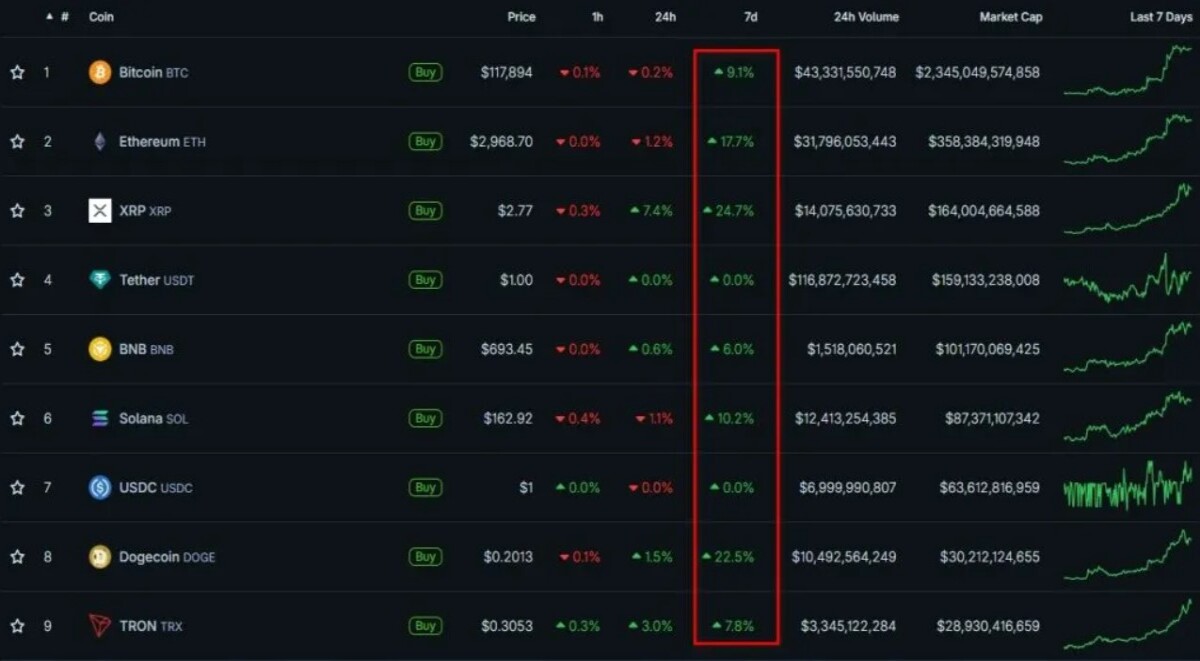
Task: Click the Buy button for Dogecoin
Action: (425, 557)
